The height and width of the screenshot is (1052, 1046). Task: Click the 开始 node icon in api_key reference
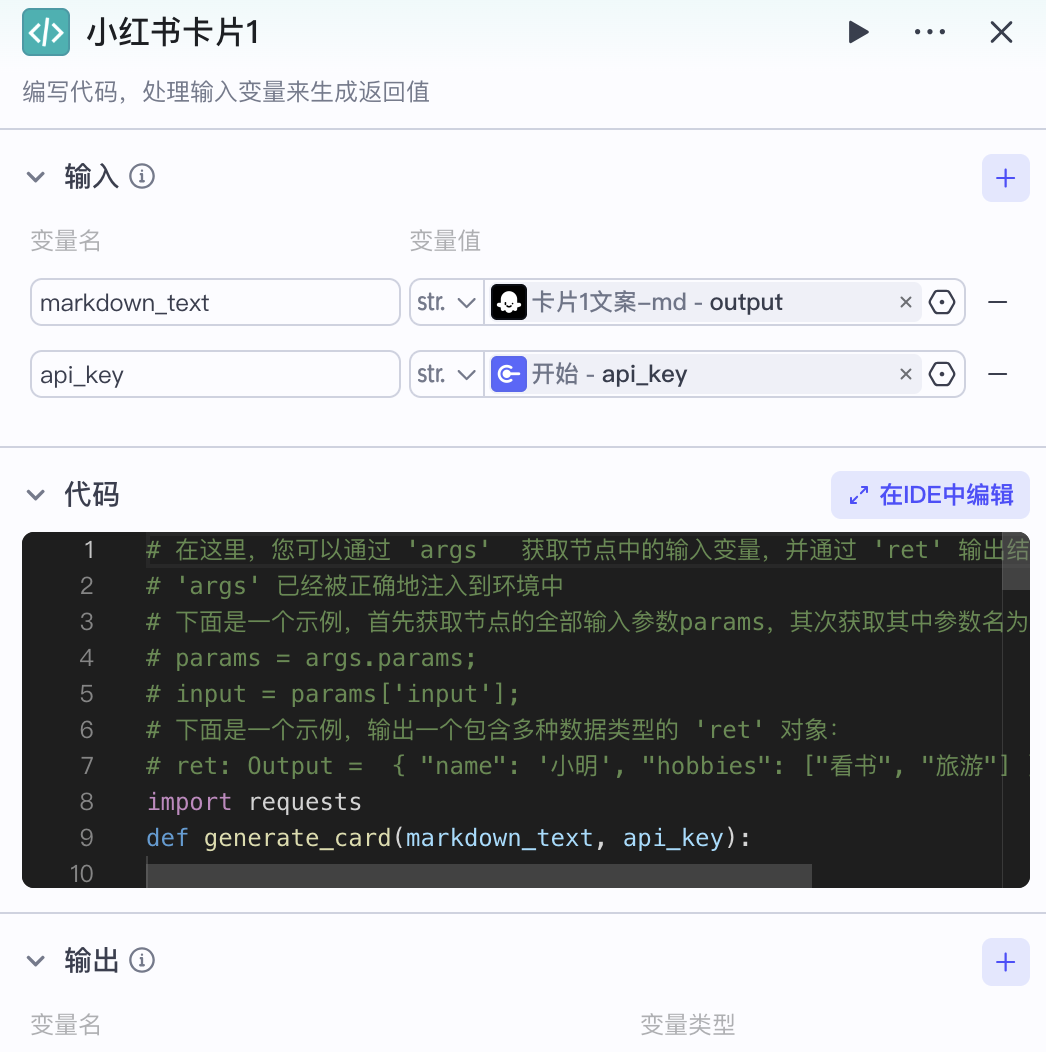(511, 374)
